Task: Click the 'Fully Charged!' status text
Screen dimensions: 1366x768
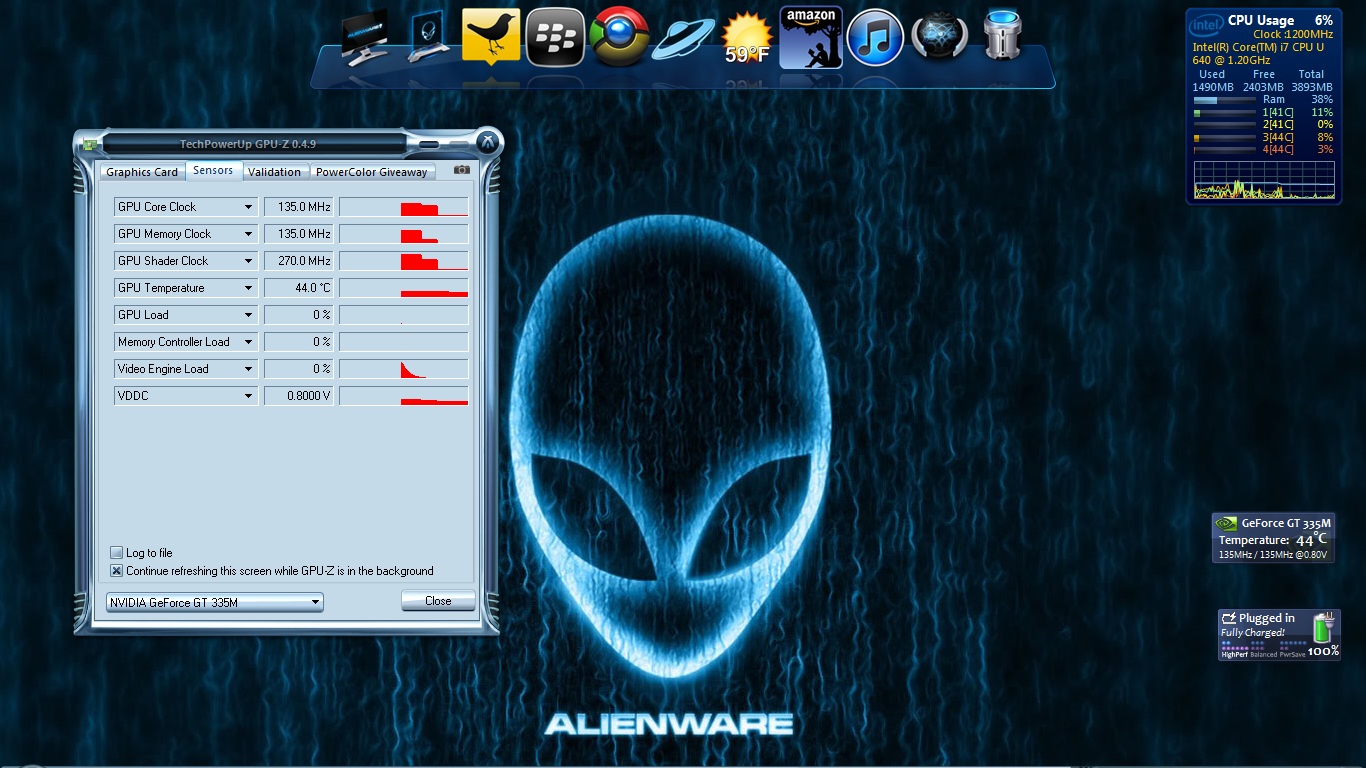Action: point(1252,633)
